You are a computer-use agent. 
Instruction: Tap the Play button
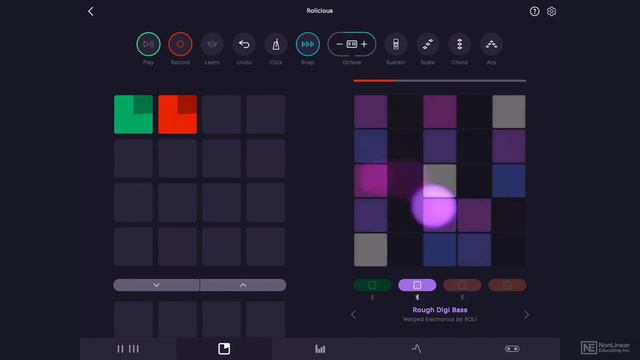click(148, 44)
